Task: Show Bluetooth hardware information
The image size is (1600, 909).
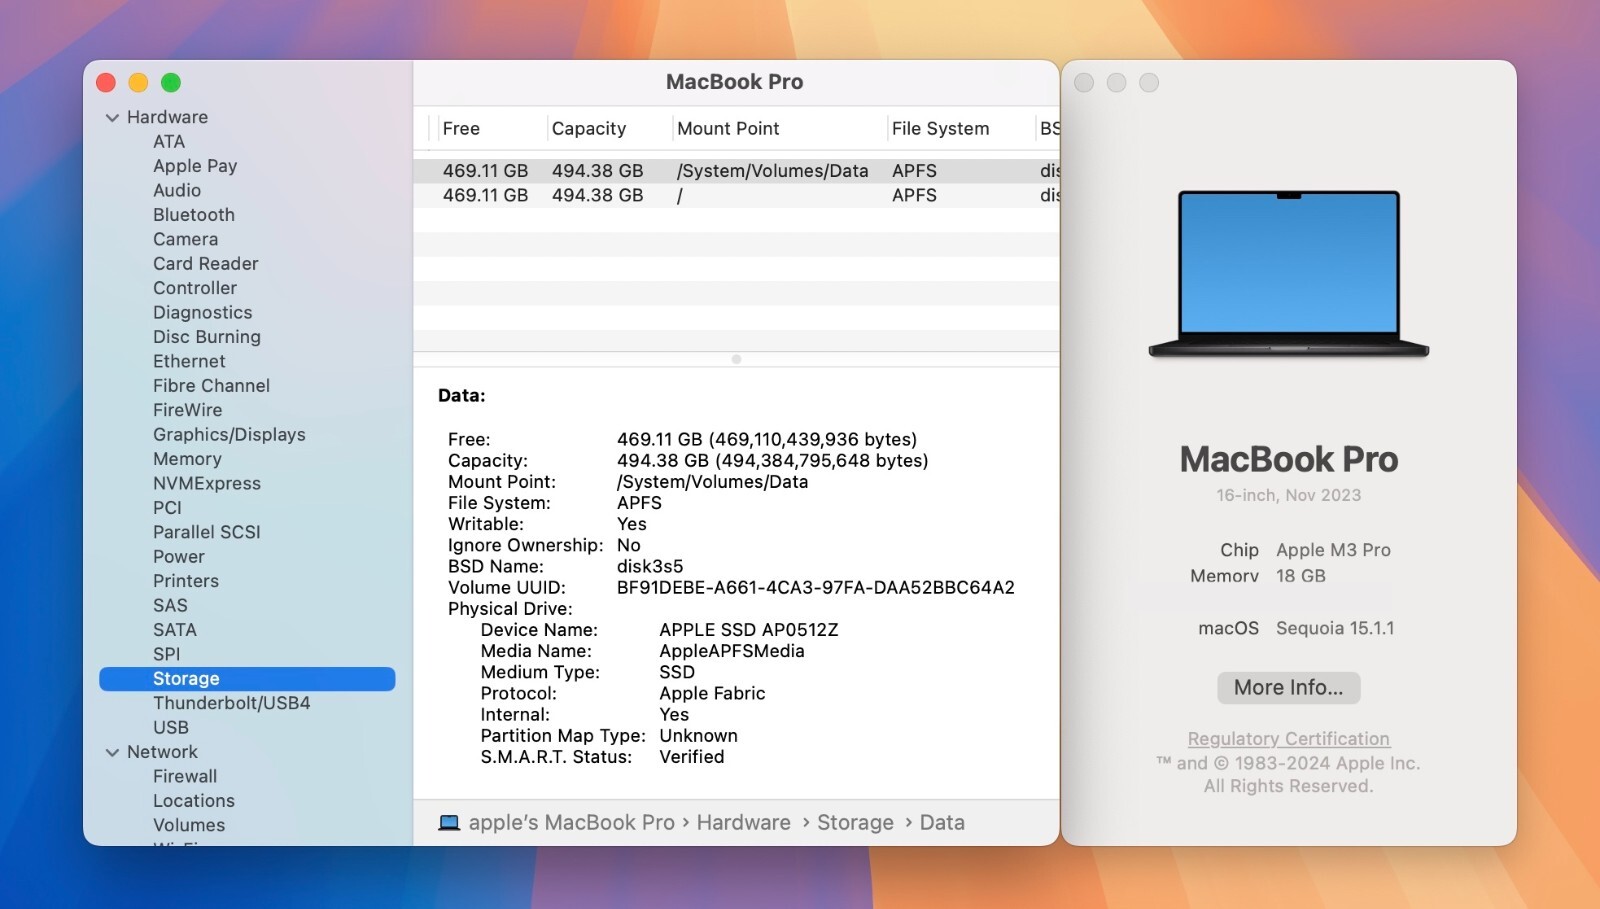Action: (194, 215)
